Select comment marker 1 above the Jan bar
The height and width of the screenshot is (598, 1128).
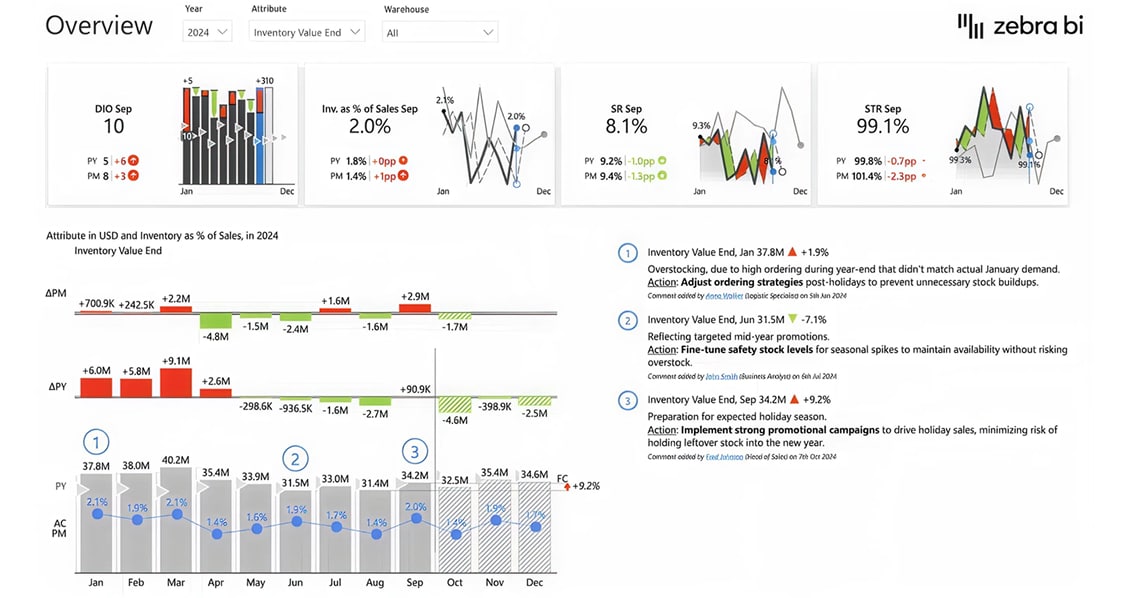click(x=96, y=441)
